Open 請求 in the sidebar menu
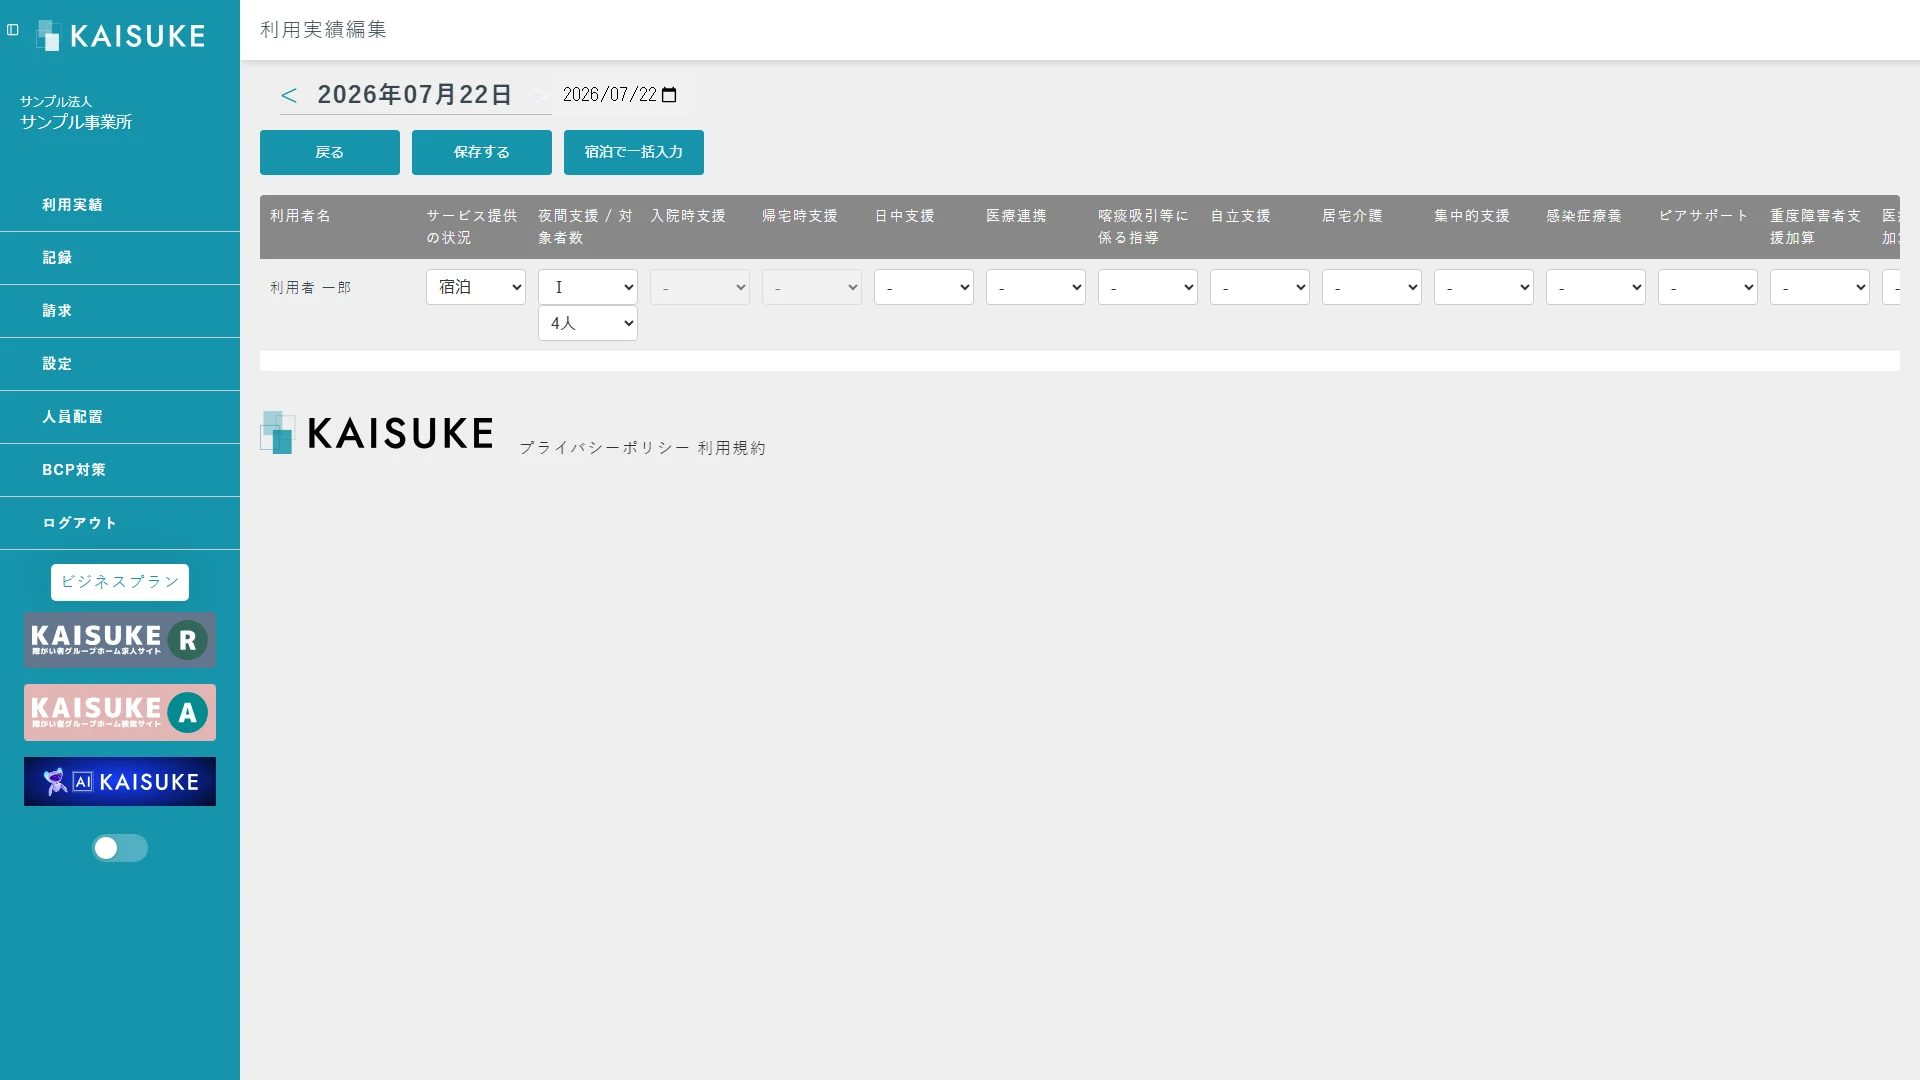 [x=120, y=311]
